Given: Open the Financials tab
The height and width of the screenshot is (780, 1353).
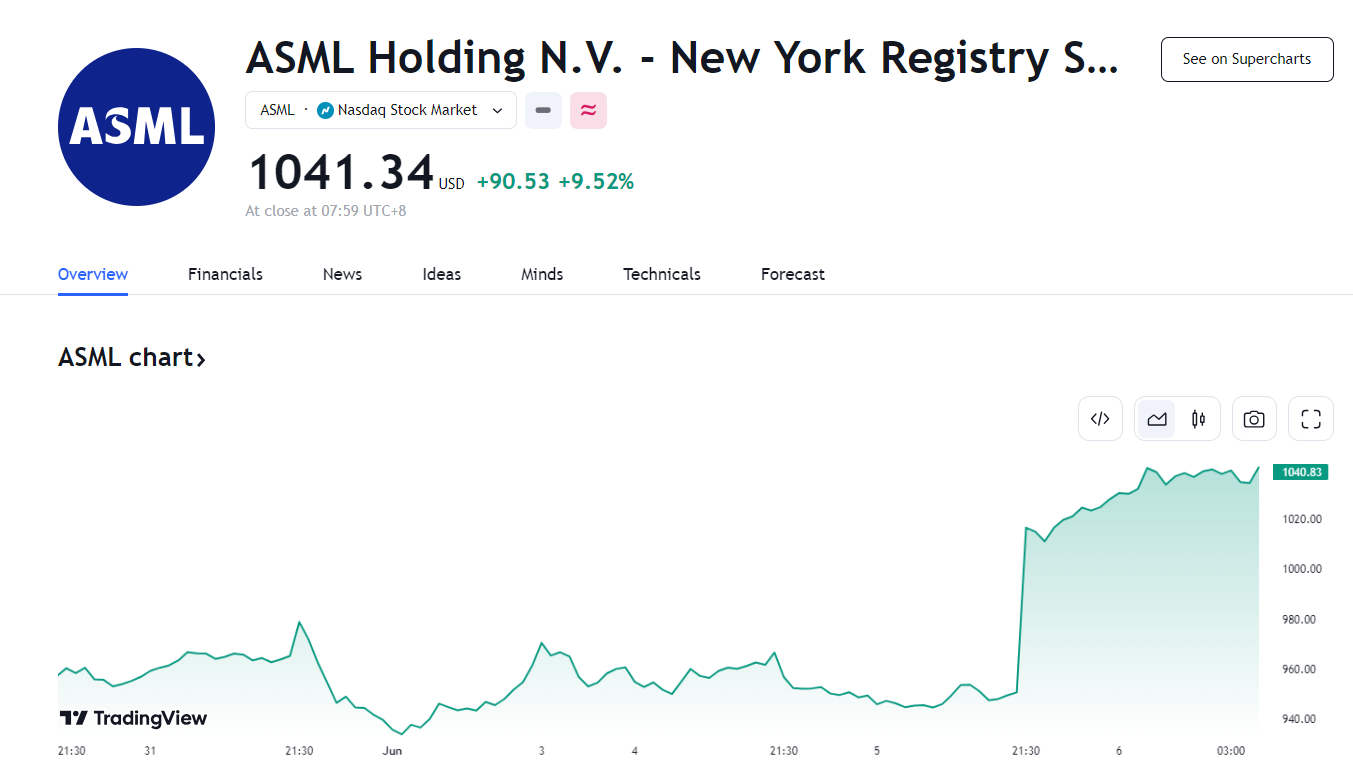Looking at the screenshot, I should (225, 274).
